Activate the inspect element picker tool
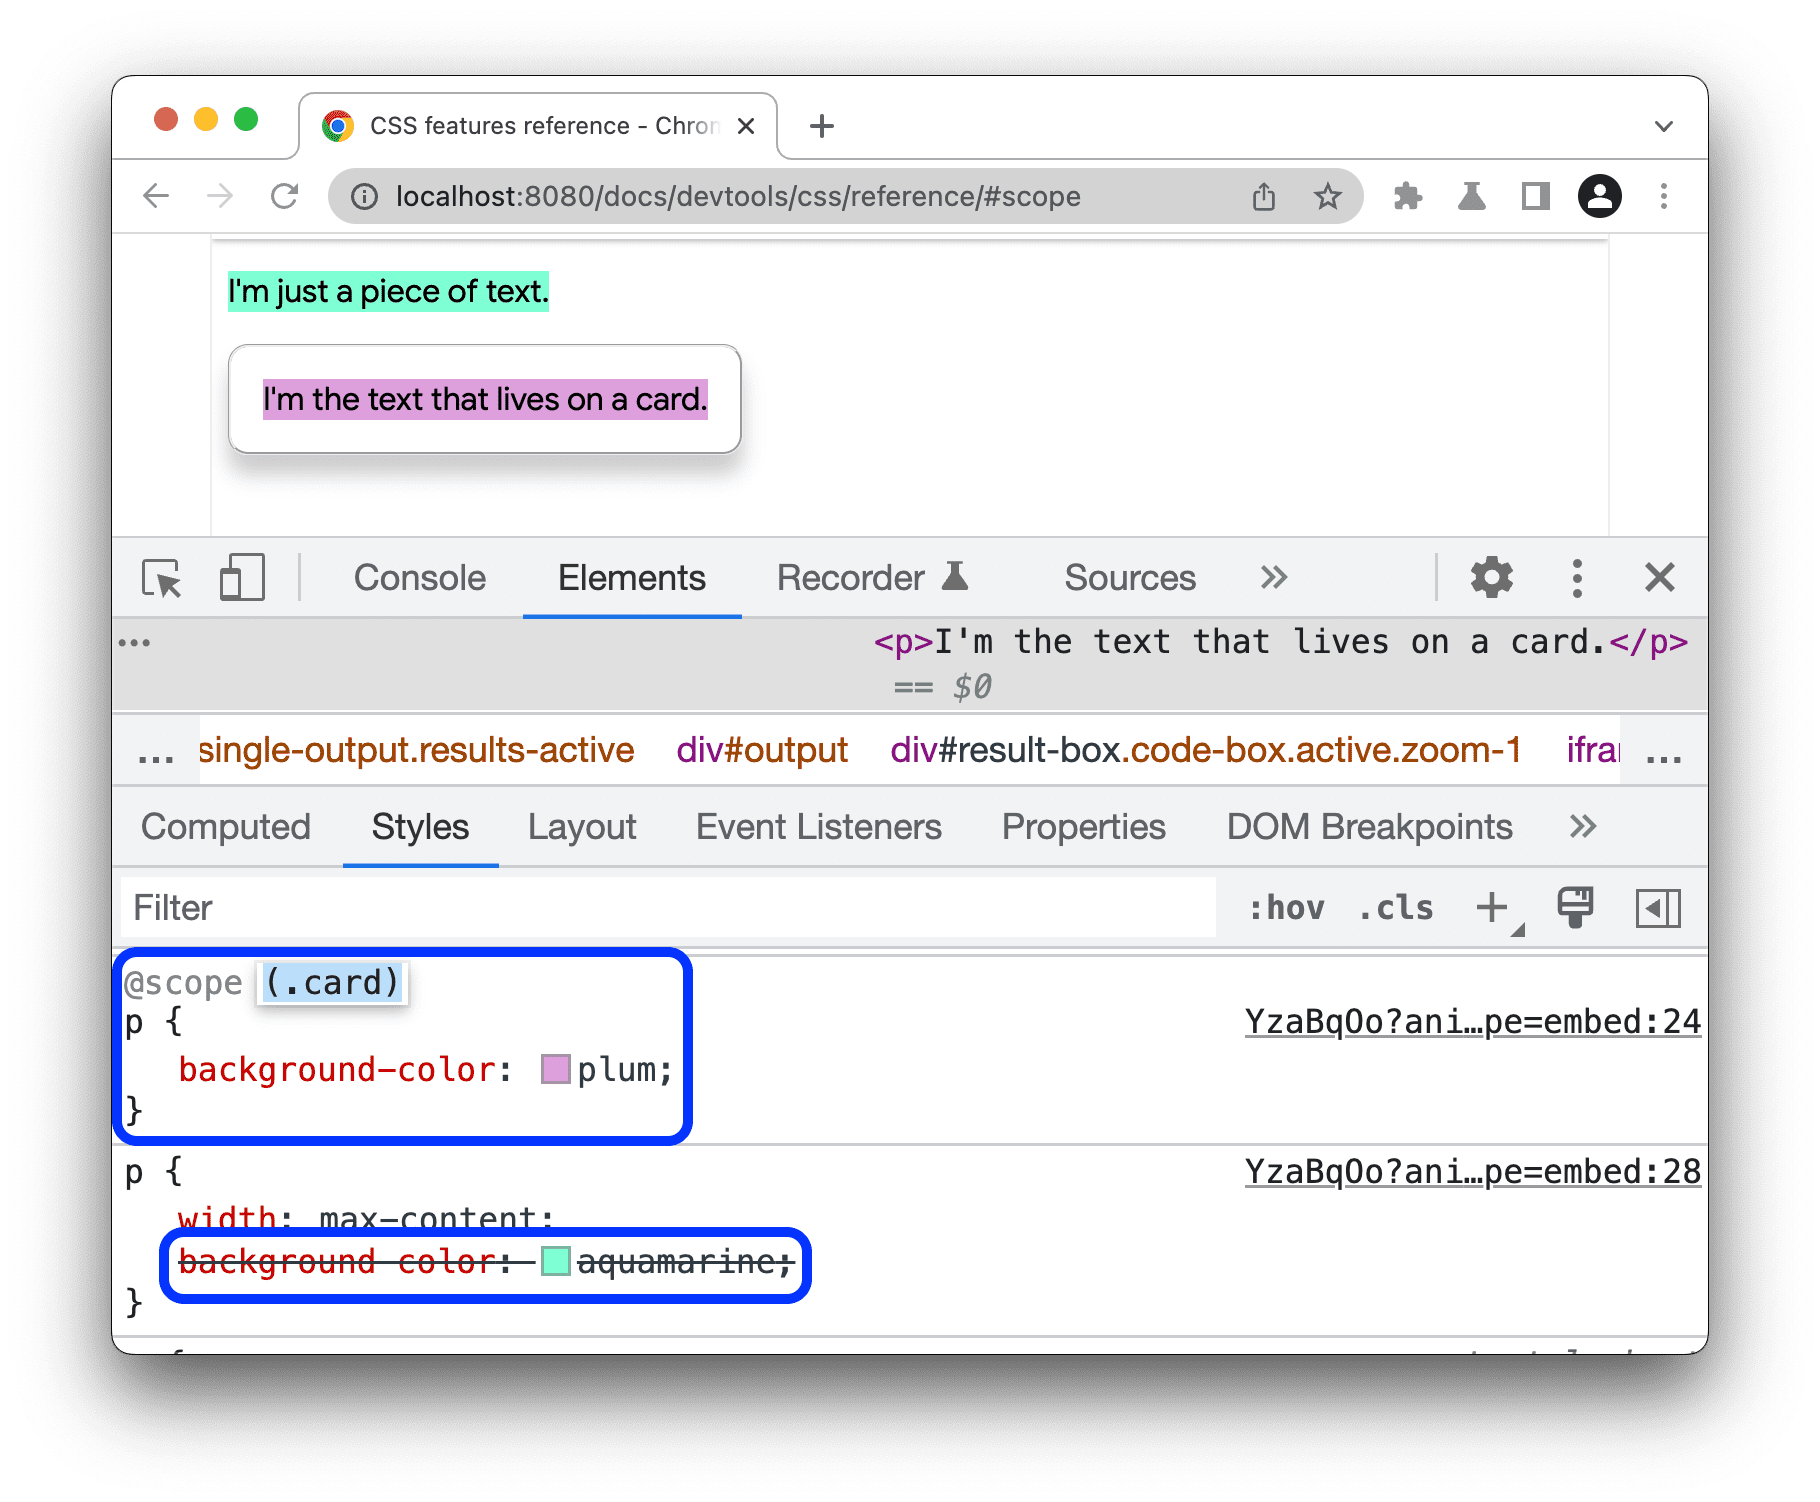Viewport: 1820px width, 1502px height. click(162, 578)
